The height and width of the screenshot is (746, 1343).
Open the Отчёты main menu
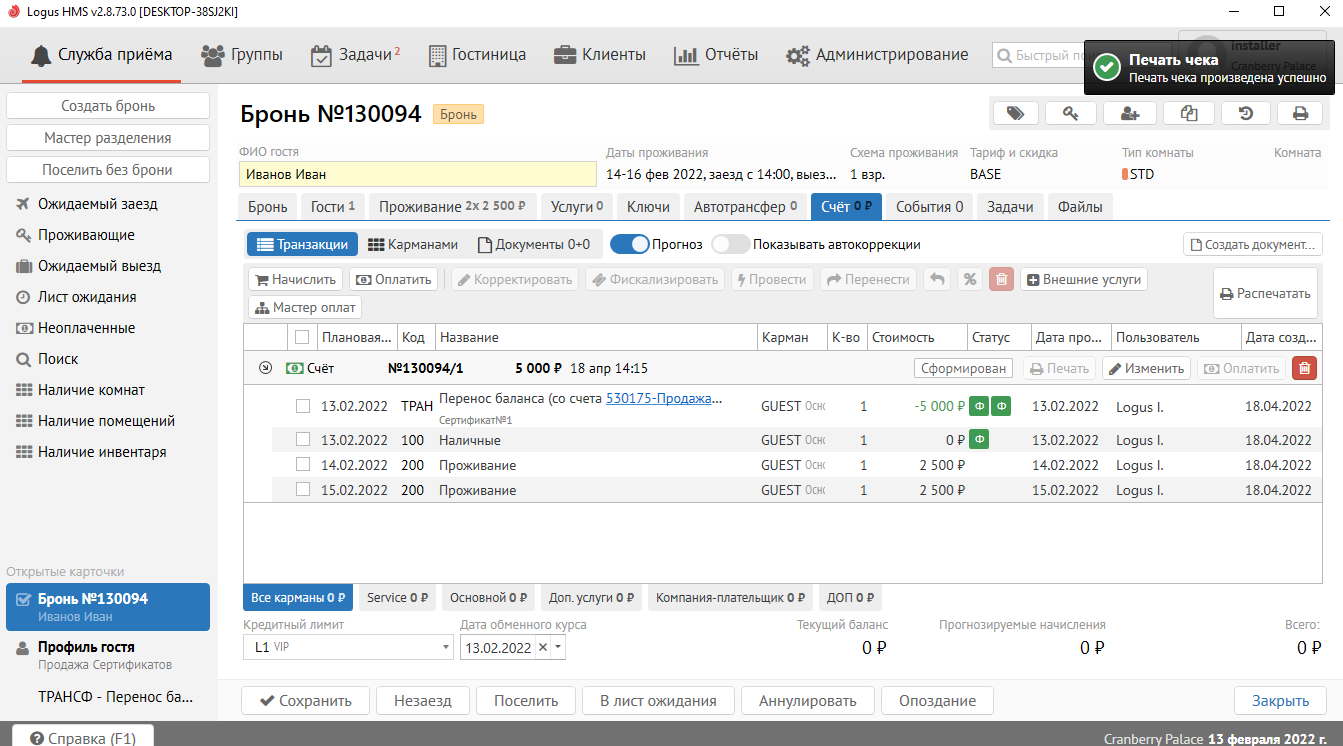click(716, 55)
